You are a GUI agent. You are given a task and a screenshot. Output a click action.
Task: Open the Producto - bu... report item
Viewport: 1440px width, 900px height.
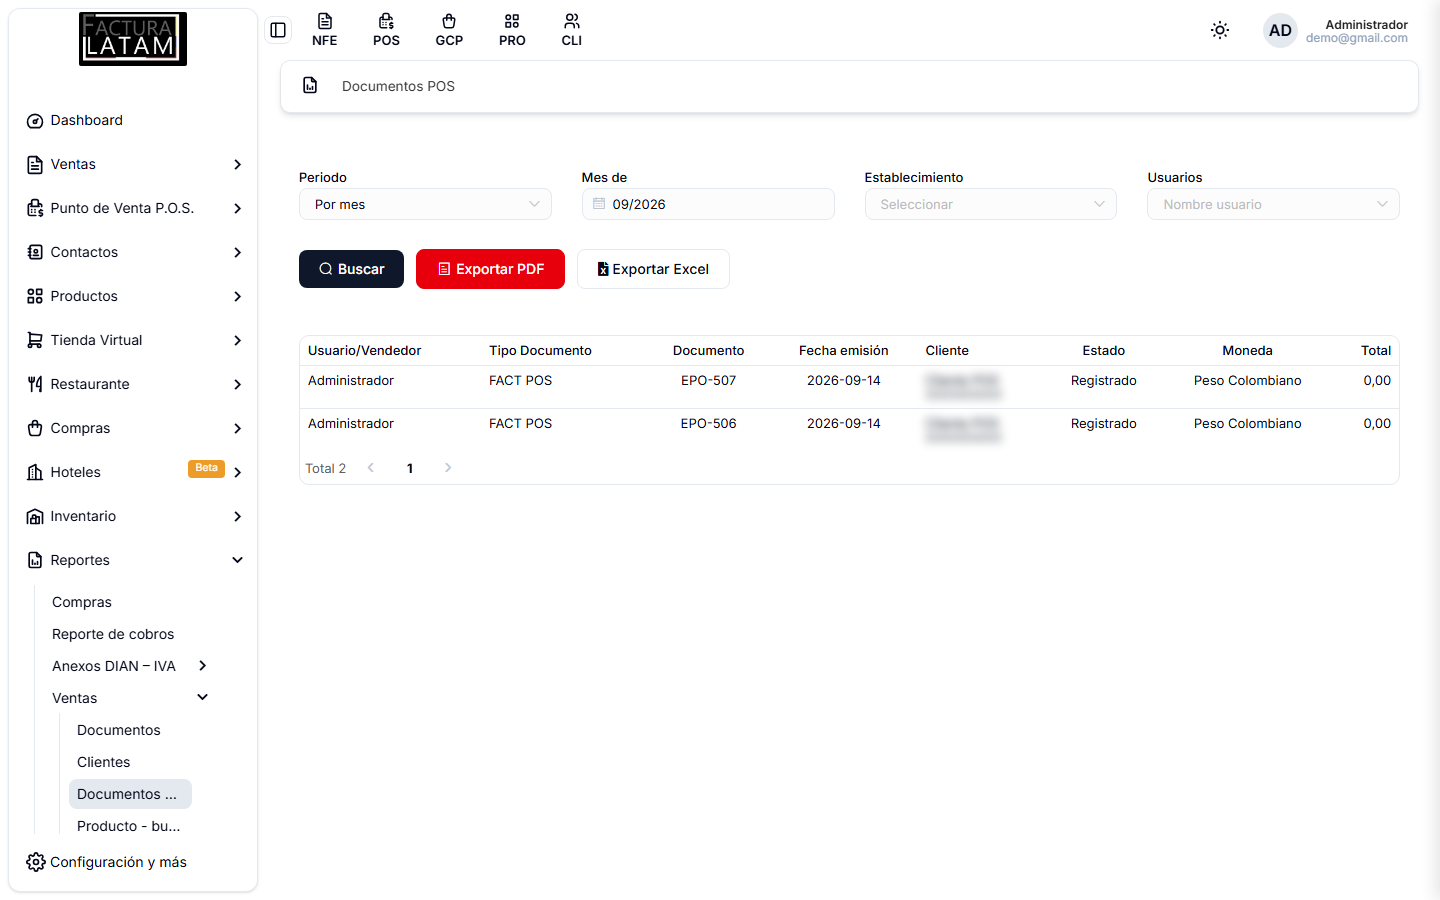click(x=129, y=826)
